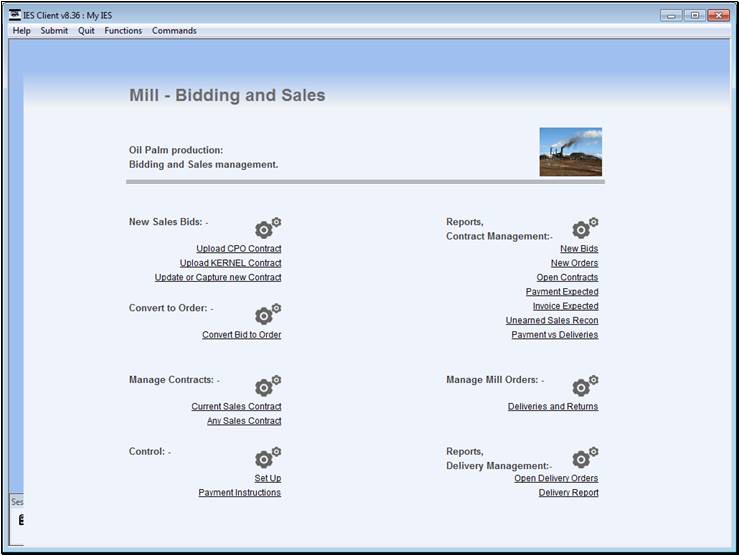Click the 'Manage Mill Orders: -' label
The height and width of the screenshot is (555, 739).
click(x=495, y=380)
